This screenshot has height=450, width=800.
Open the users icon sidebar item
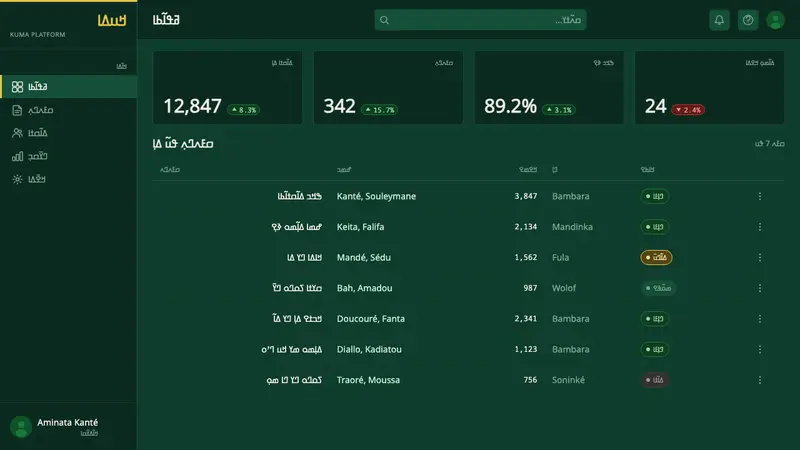(x=68, y=133)
